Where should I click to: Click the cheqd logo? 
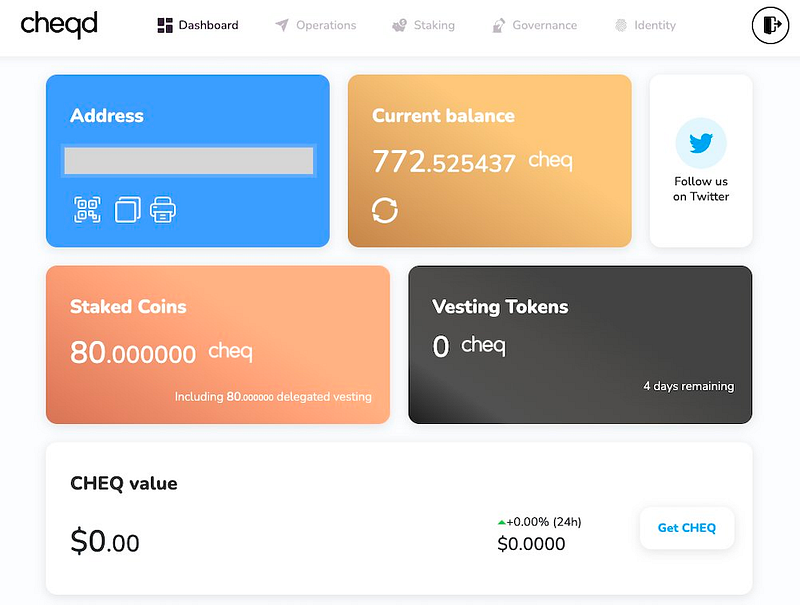(x=59, y=24)
